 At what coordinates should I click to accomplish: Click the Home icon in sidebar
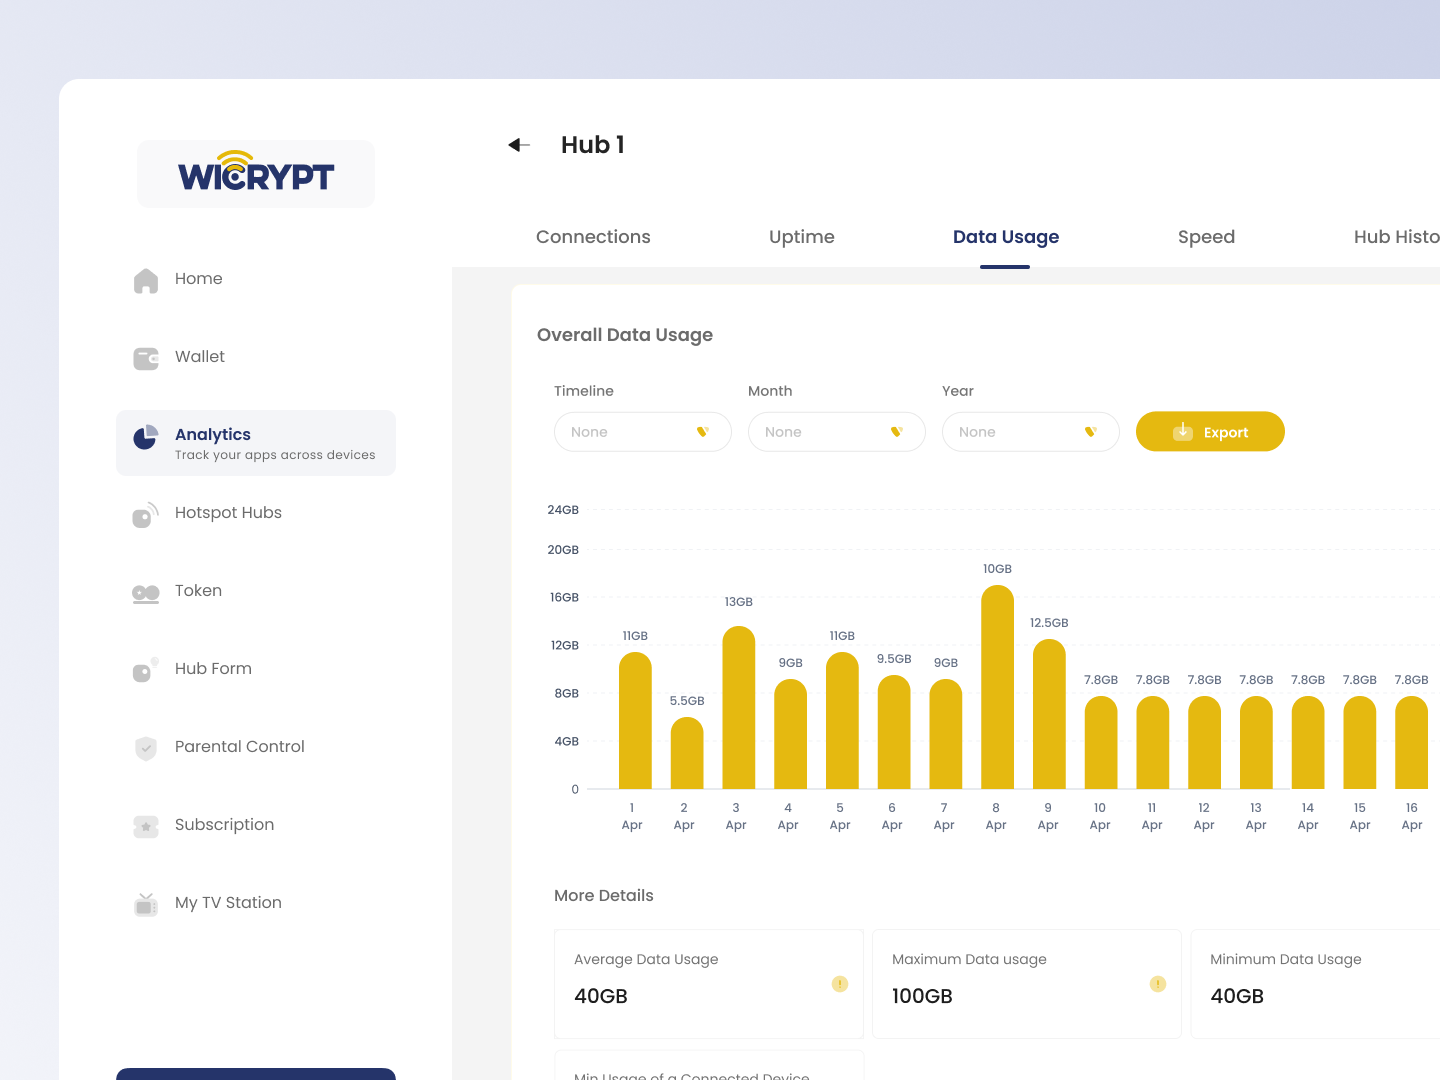click(x=146, y=280)
